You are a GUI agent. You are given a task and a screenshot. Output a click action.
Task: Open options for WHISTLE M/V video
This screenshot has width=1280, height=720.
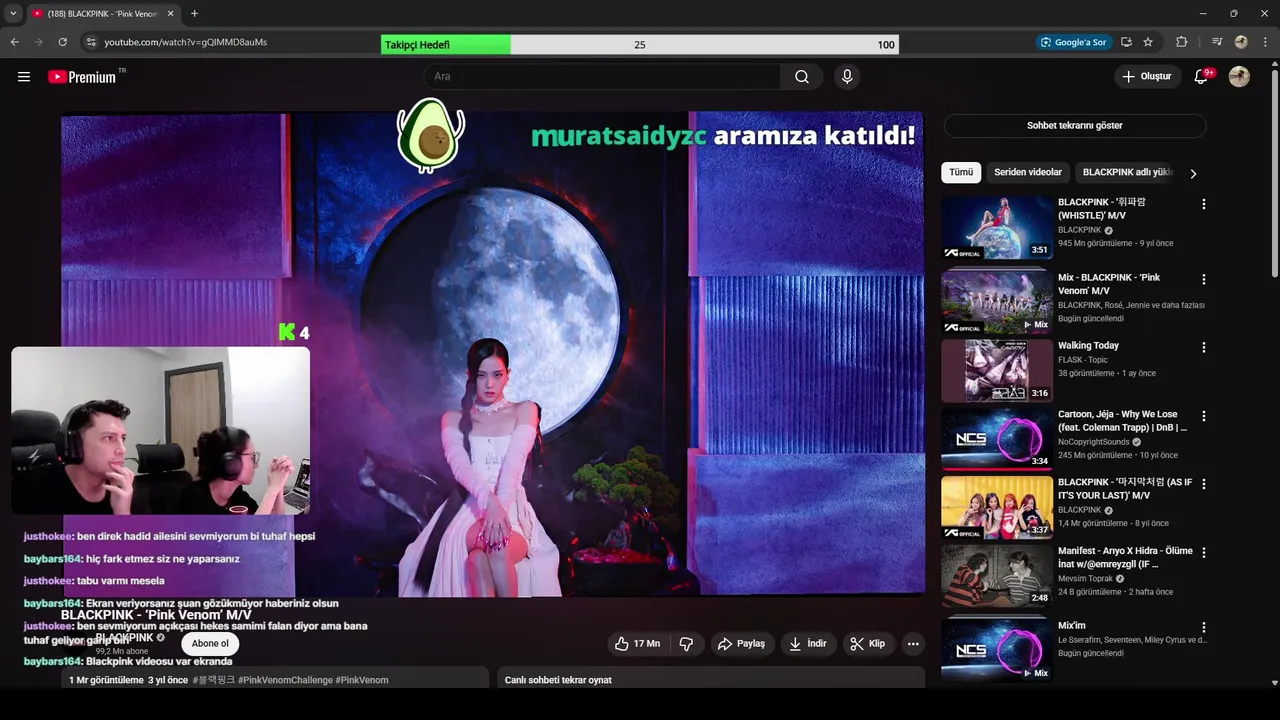pyautogui.click(x=1203, y=204)
